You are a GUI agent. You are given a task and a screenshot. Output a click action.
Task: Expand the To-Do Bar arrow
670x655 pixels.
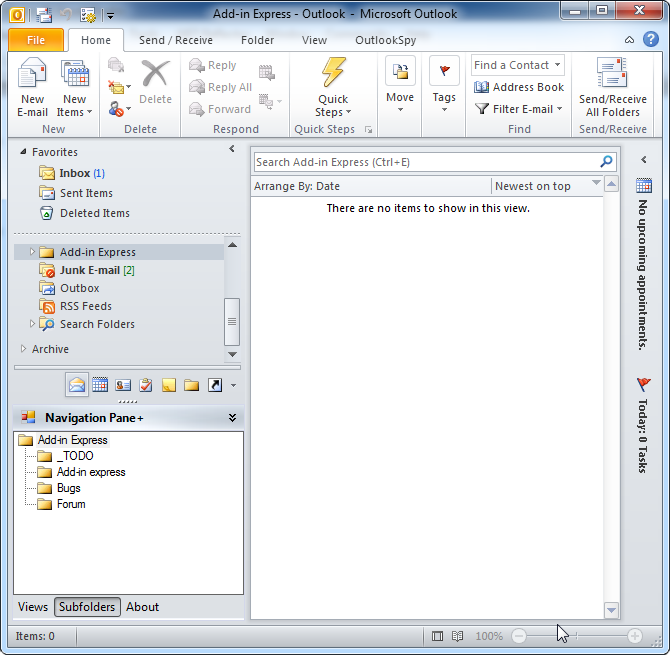pyautogui.click(x=644, y=159)
